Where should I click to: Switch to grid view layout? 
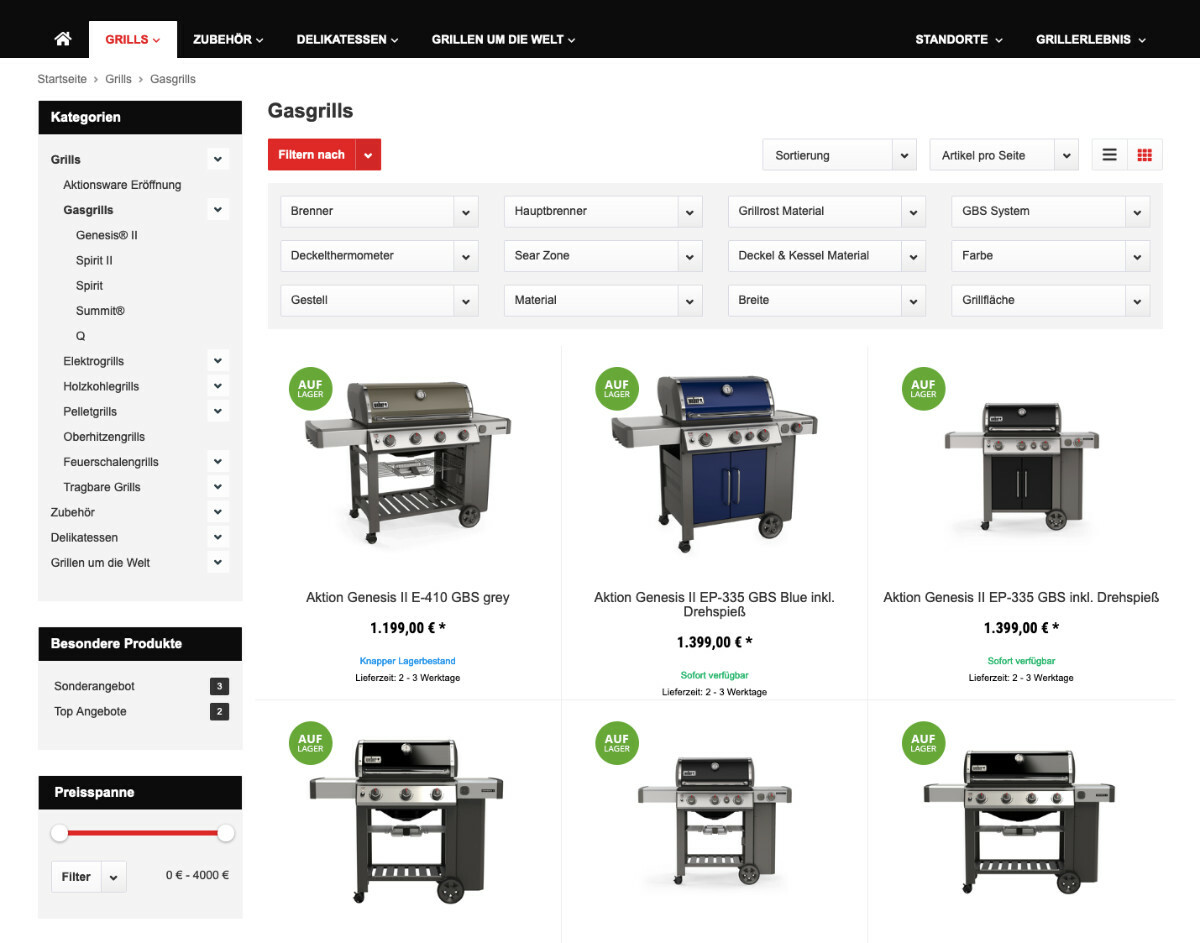pyautogui.click(x=1145, y=155)
